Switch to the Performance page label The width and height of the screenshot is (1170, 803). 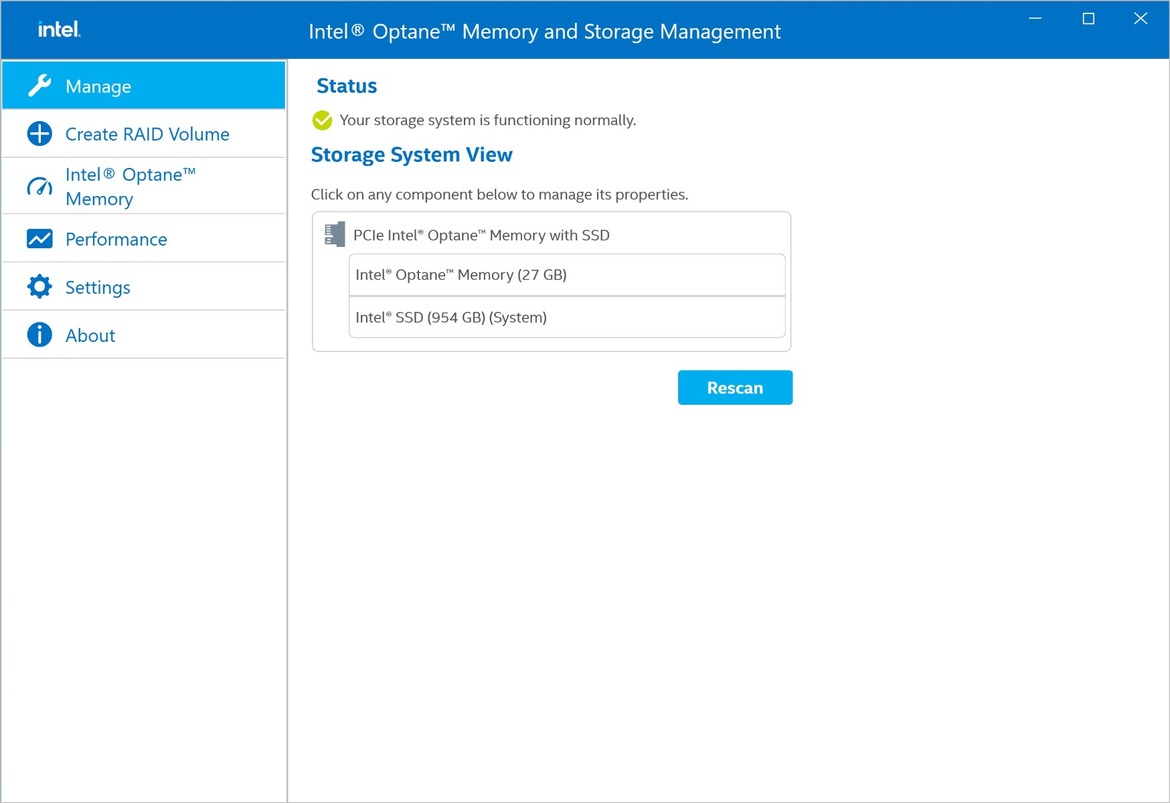(x=116, y=240)
